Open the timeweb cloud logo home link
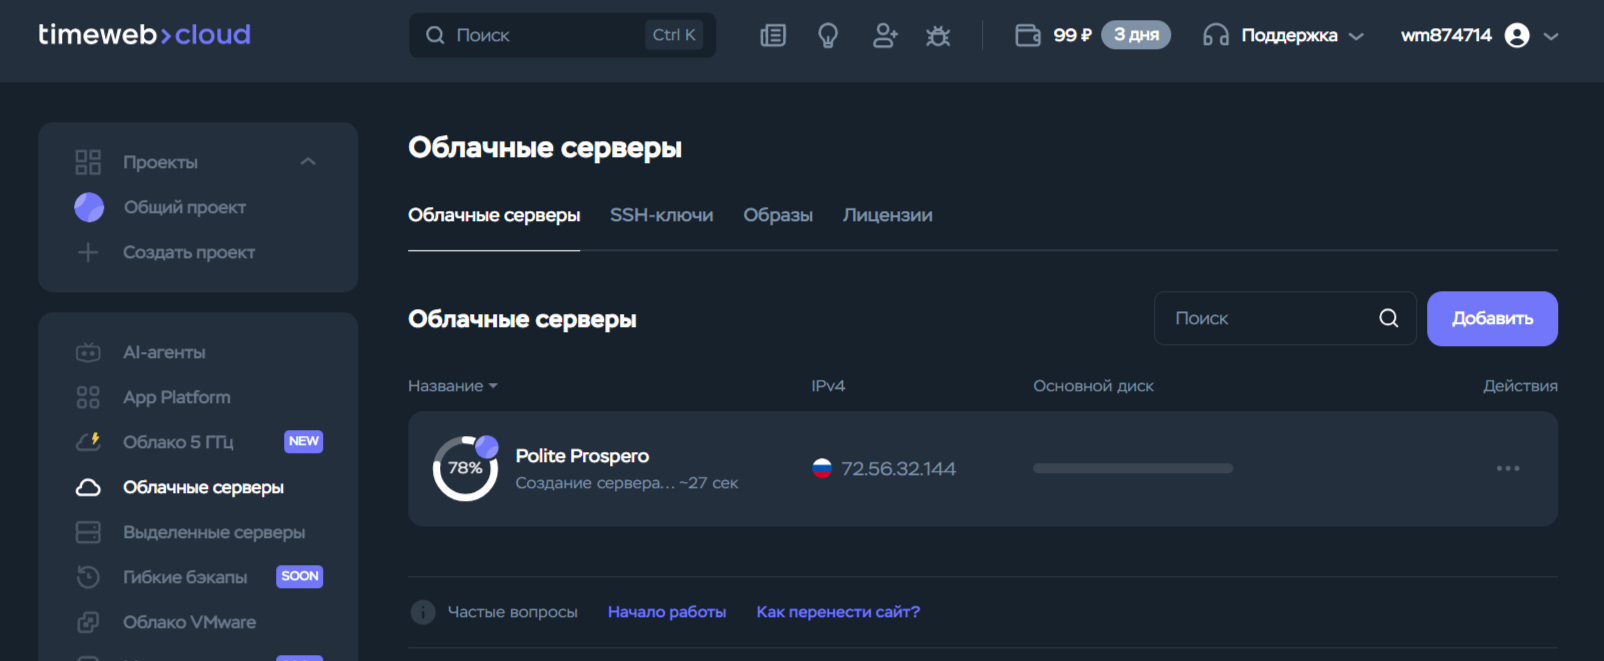 144,35
